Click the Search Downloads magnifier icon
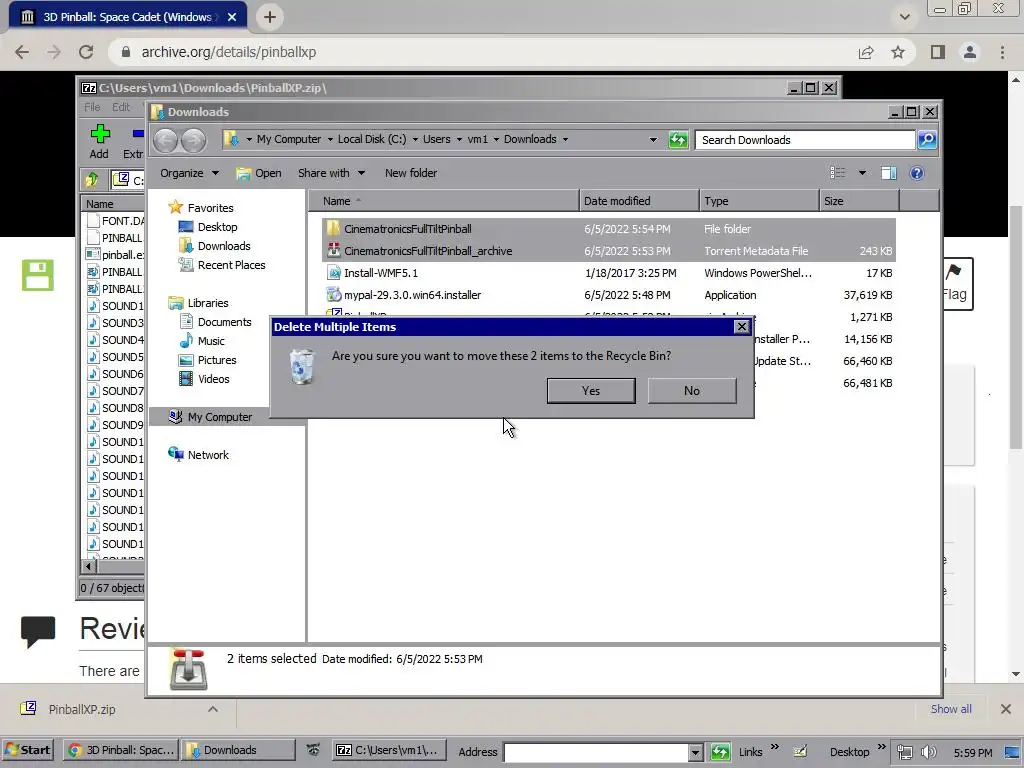The width and height of the screenshot is (1024, 768). coord(927,140)
